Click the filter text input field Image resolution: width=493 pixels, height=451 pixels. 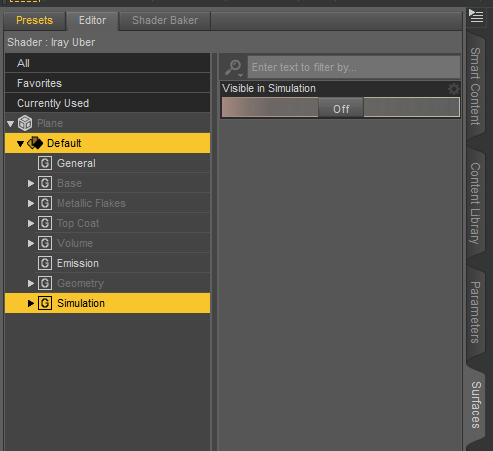coord(354,67)
